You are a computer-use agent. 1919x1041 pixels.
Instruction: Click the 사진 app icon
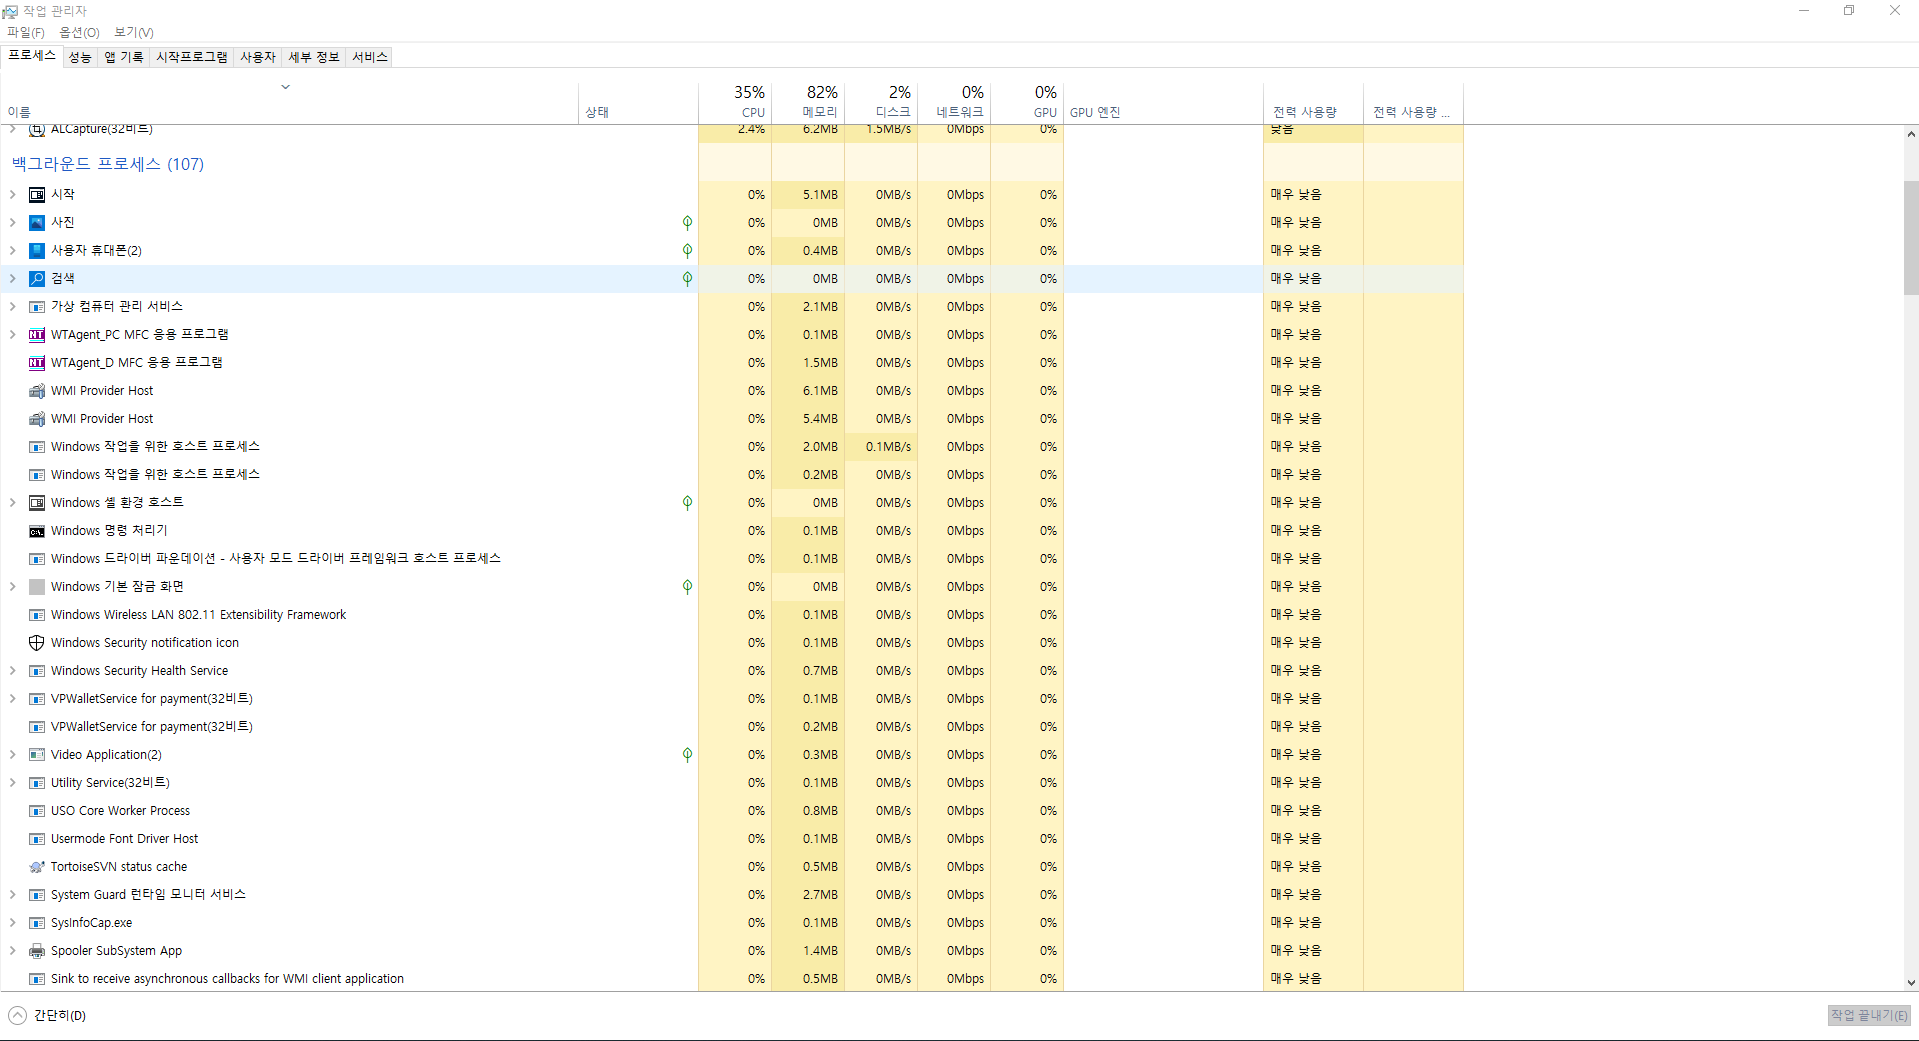(x=37, y=223)
